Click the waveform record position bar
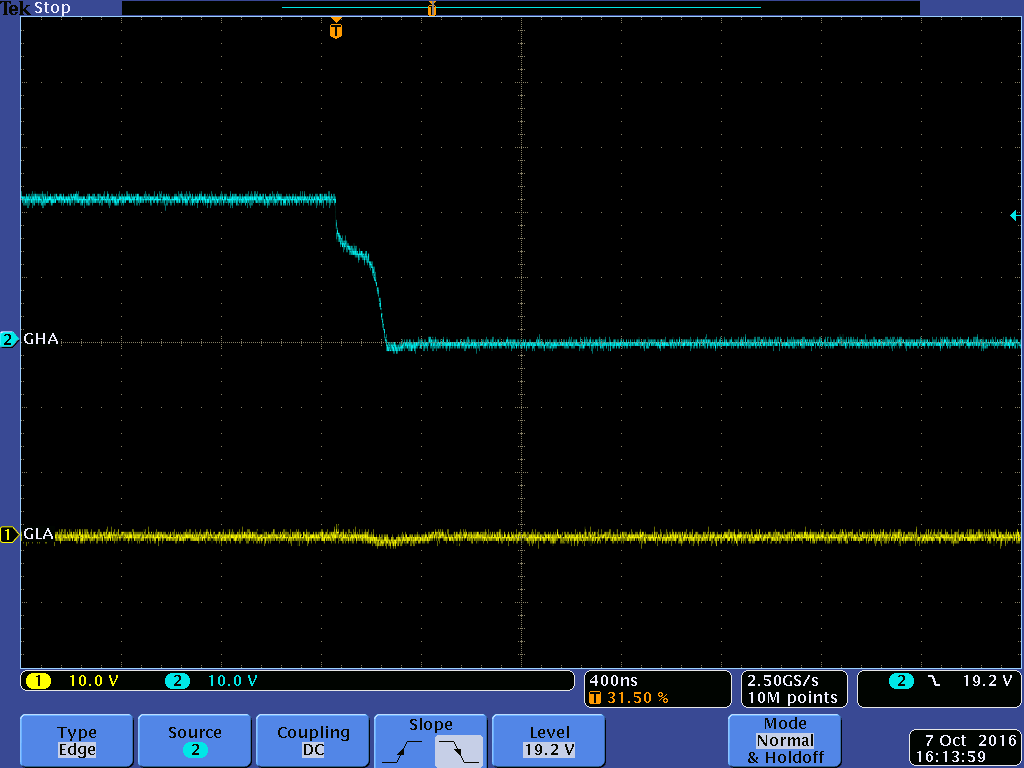 pos(520,8)
